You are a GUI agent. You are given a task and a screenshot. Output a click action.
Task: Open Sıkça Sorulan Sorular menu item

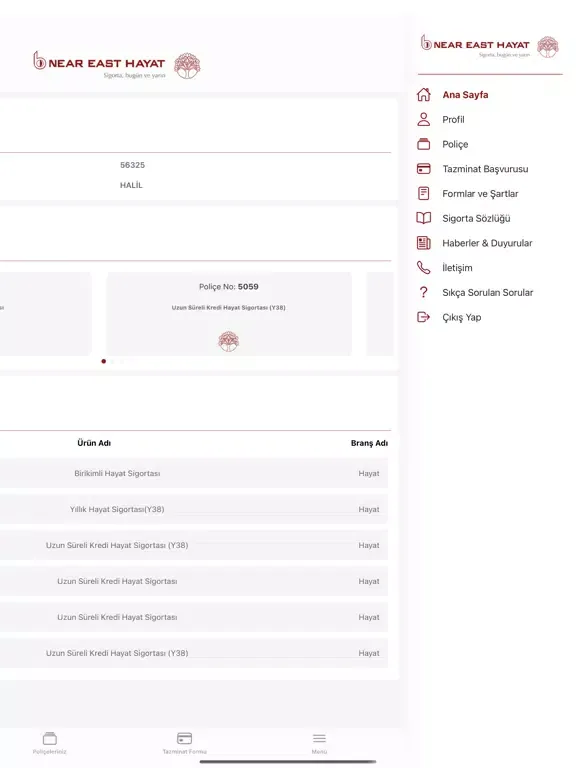tap(487, 292)
